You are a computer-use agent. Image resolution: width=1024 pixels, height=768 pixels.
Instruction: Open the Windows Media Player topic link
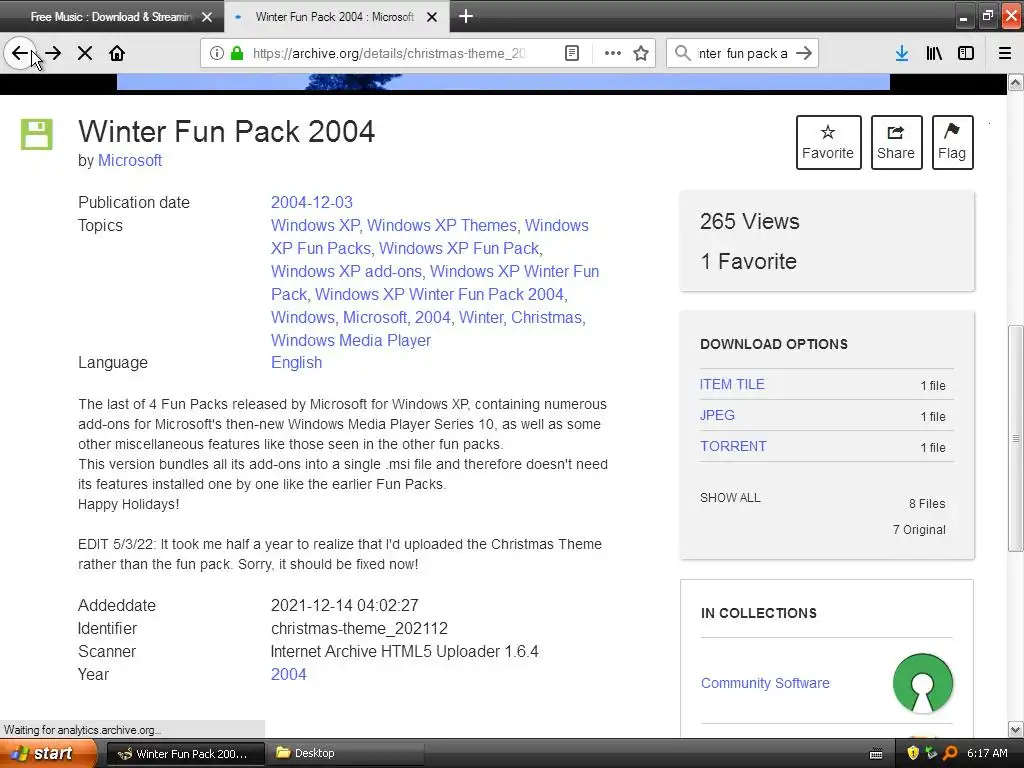pyautogui.click(x=351, y=340)
